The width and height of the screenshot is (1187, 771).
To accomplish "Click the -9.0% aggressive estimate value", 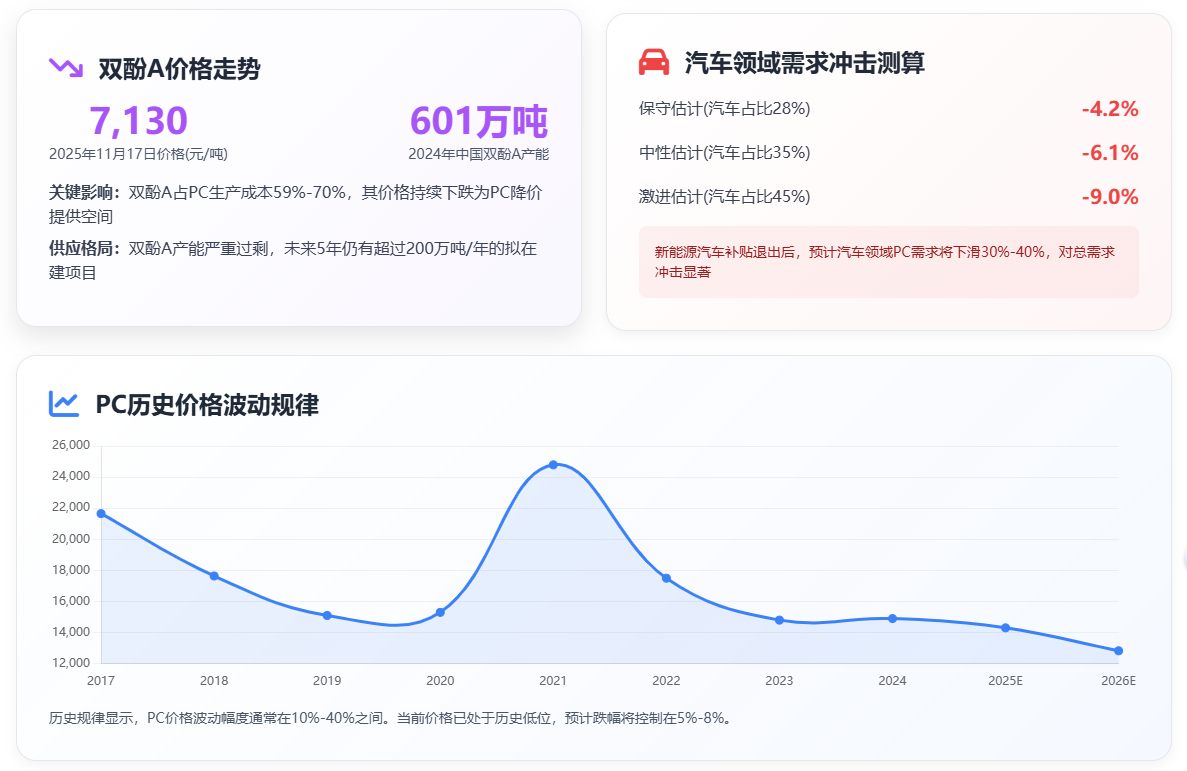I will point(1109,197).
